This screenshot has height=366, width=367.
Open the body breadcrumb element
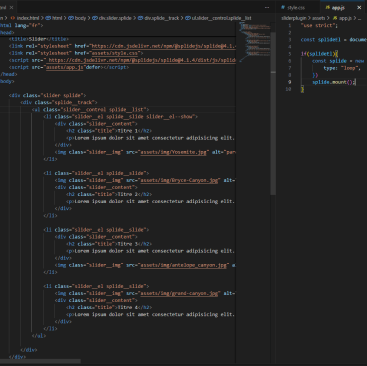(x=78, y=18)
